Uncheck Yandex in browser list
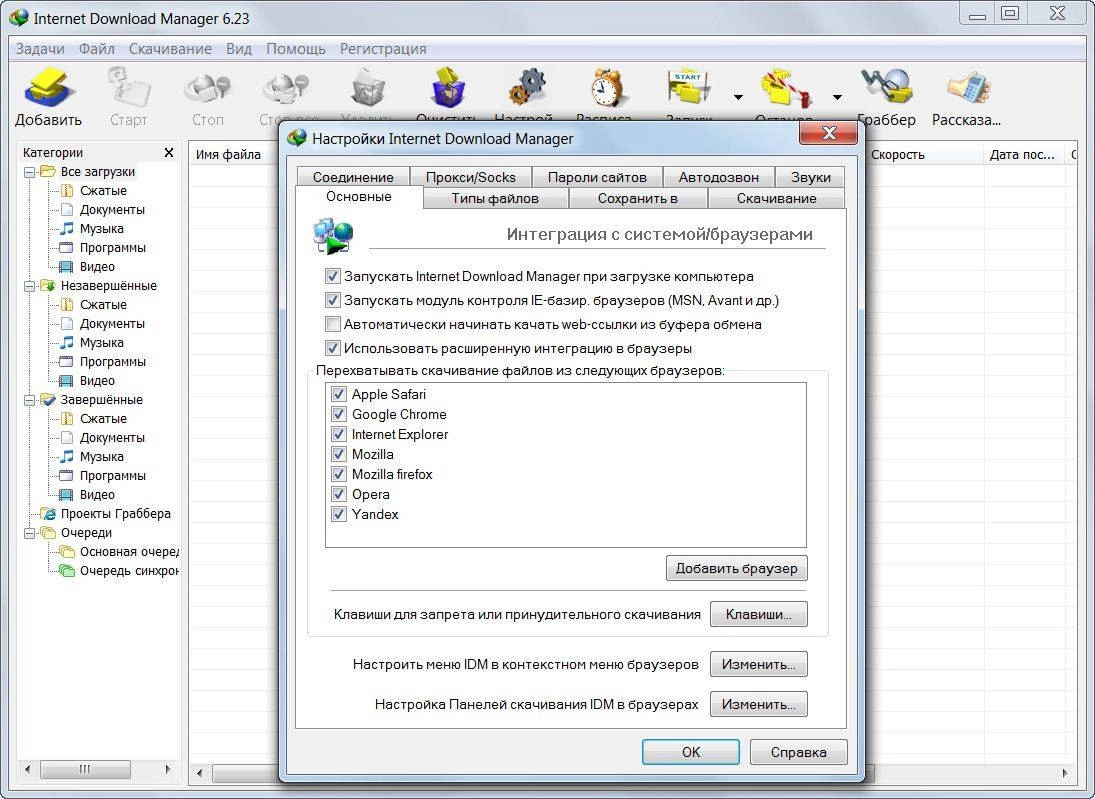This screenshot has height=799, width=1095. (339, 514)
